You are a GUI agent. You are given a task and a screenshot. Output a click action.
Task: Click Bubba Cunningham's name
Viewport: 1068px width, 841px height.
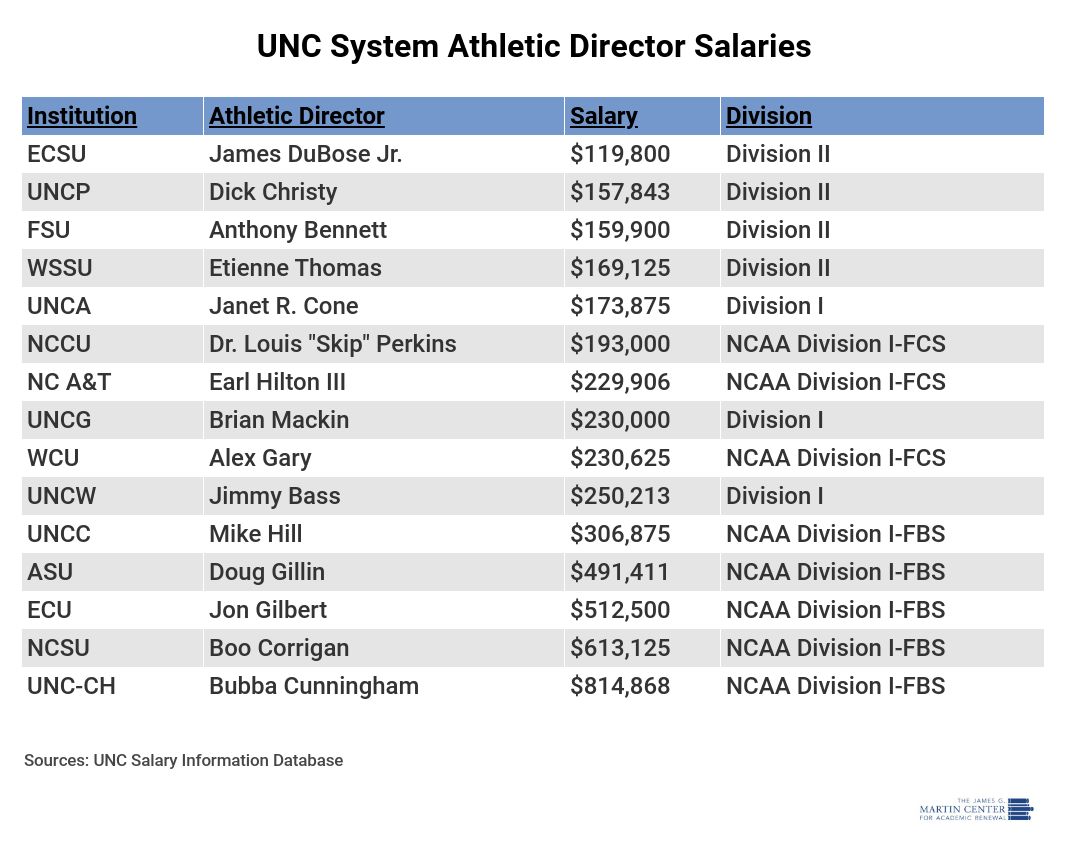coord(313,686)
